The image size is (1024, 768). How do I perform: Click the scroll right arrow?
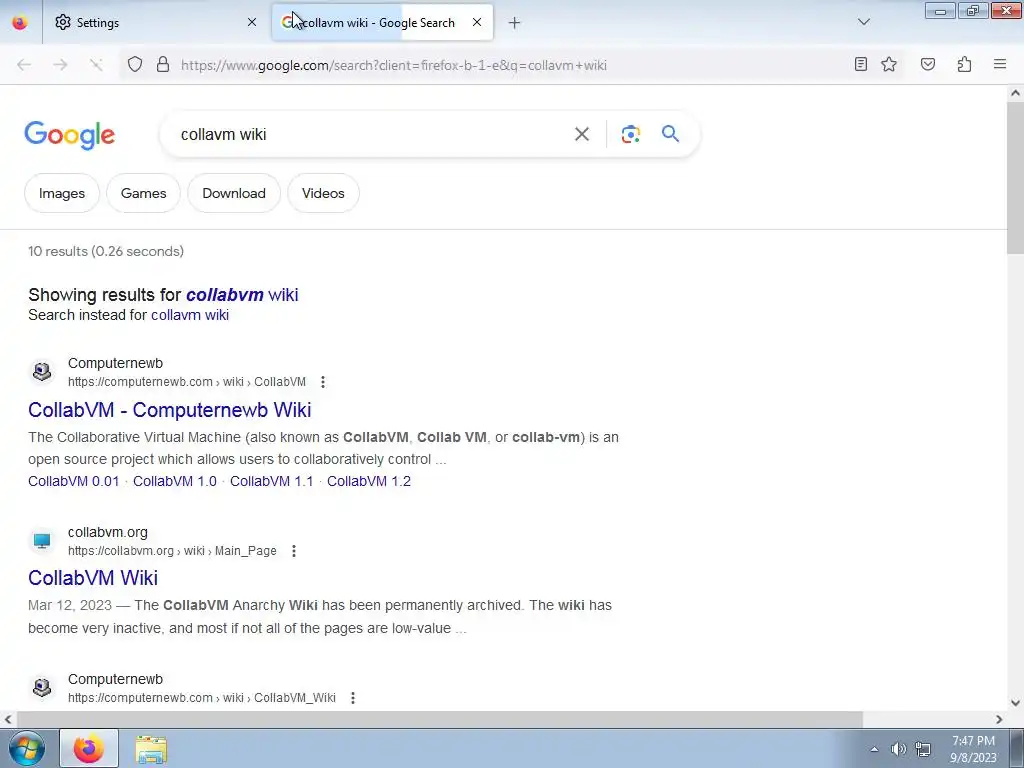[999, 719]
